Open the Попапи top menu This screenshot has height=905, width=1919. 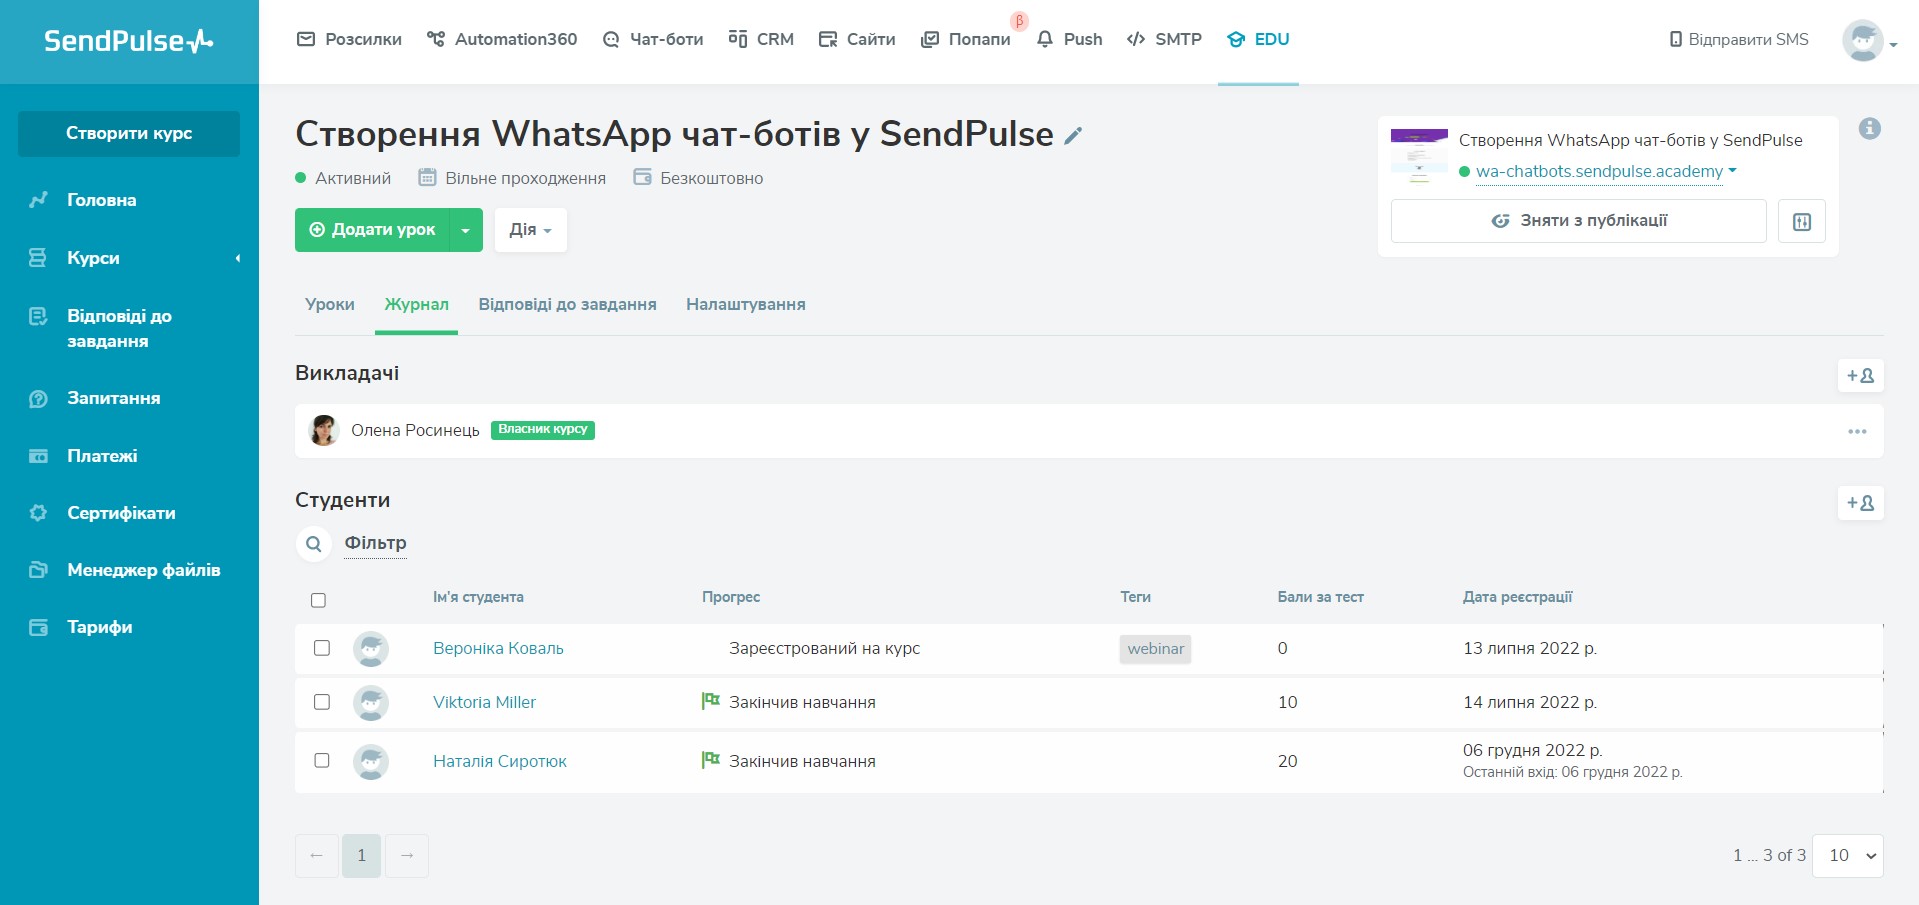click(966, 39)
